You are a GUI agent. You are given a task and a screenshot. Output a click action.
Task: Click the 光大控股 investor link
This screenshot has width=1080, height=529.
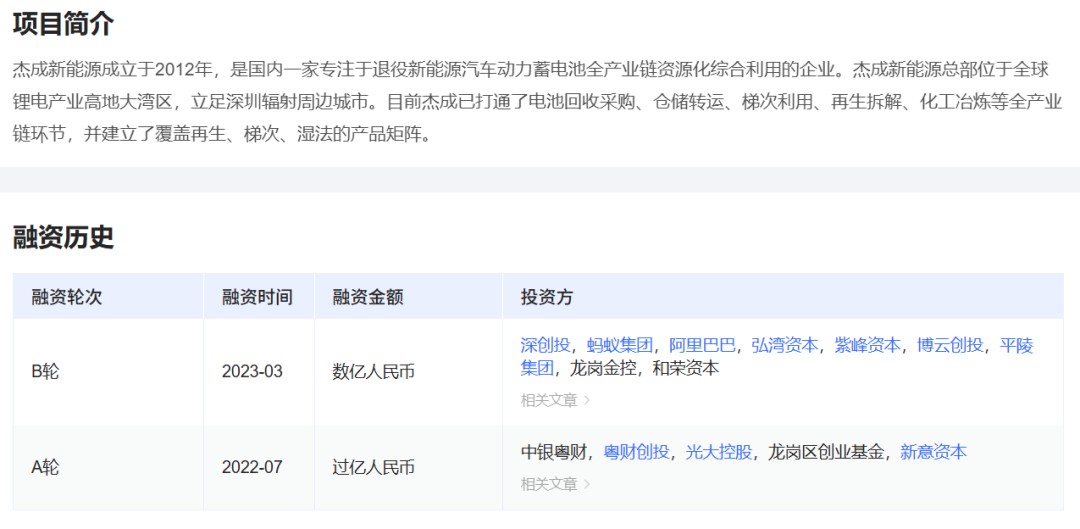[718, 452]
